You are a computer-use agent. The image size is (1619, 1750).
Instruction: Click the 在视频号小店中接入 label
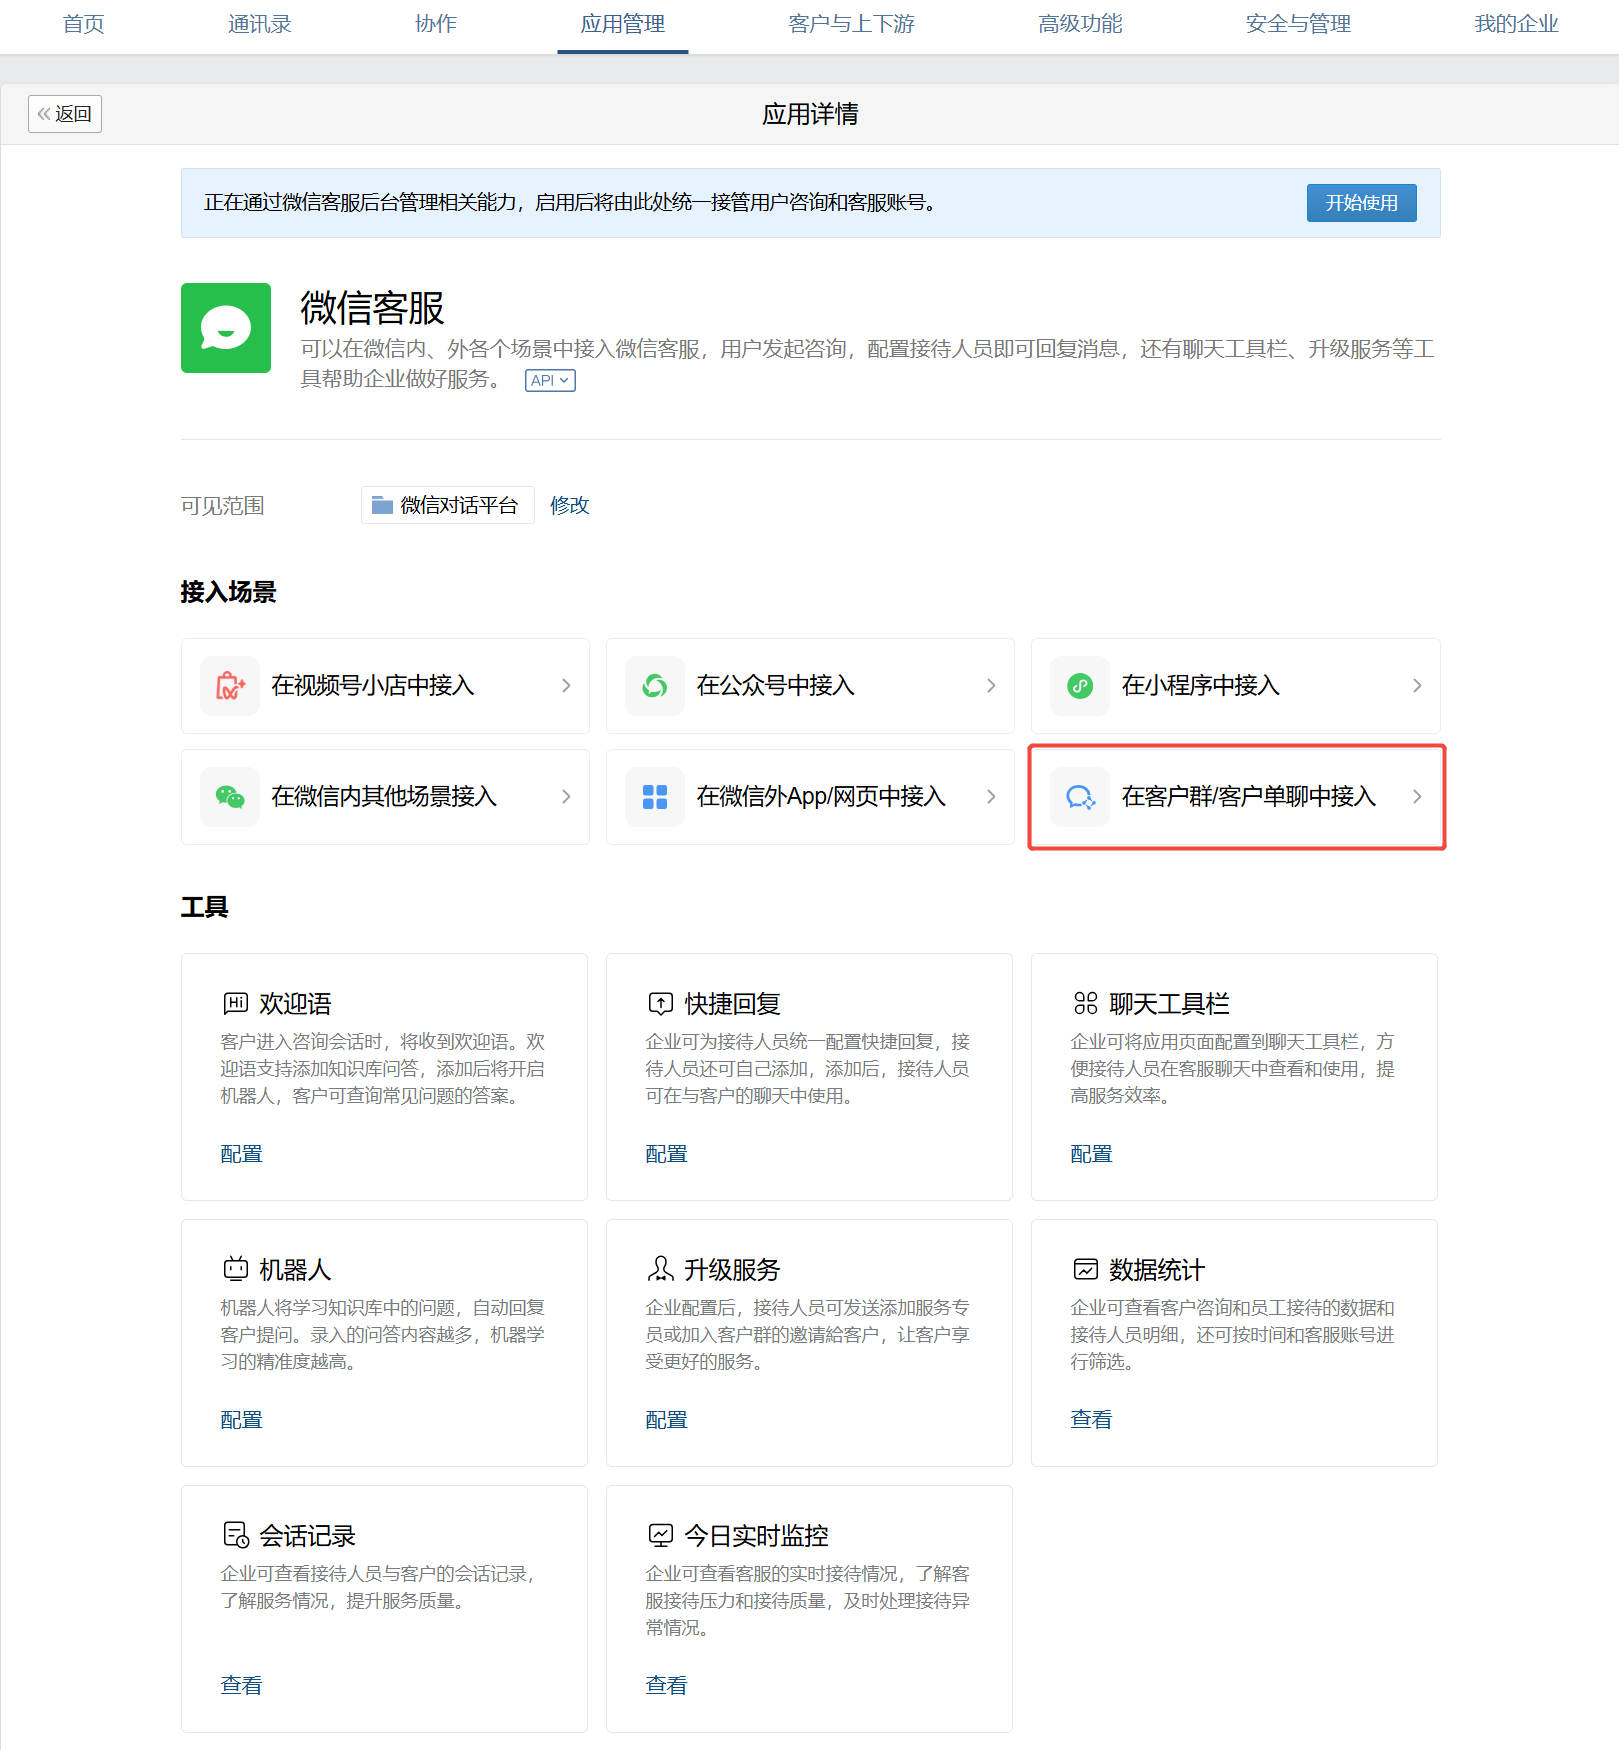(373, 686)
